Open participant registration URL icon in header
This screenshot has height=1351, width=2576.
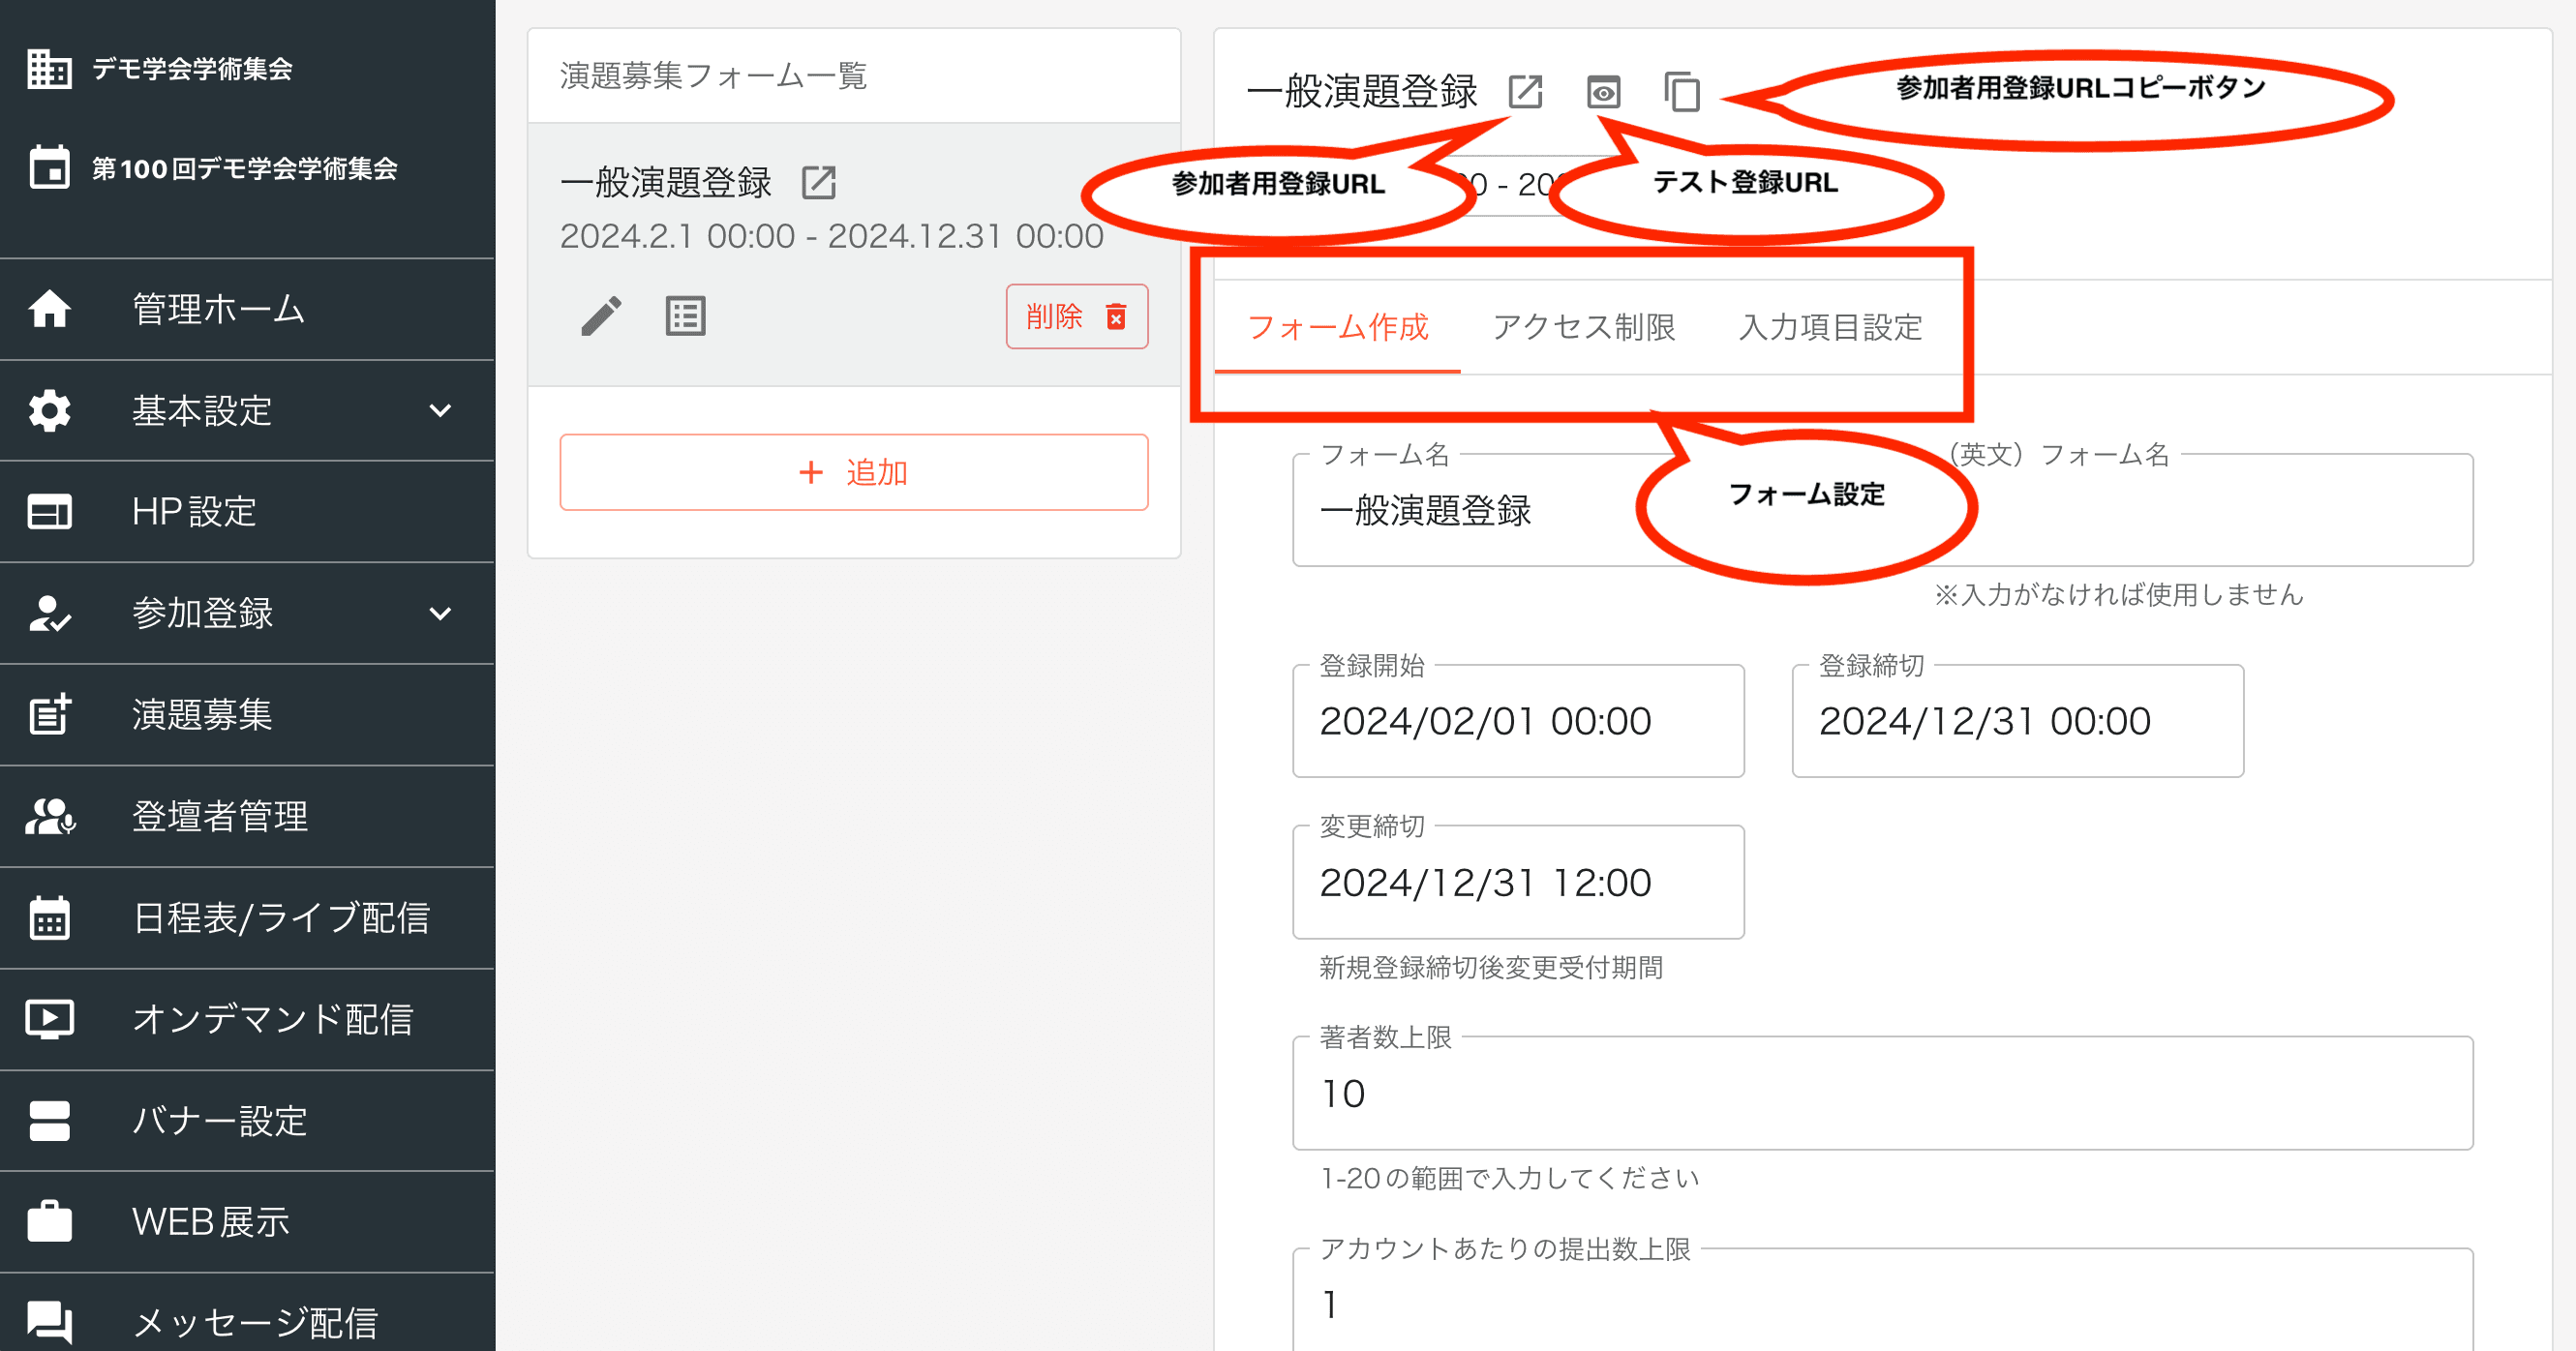(x=1525, y=92)
